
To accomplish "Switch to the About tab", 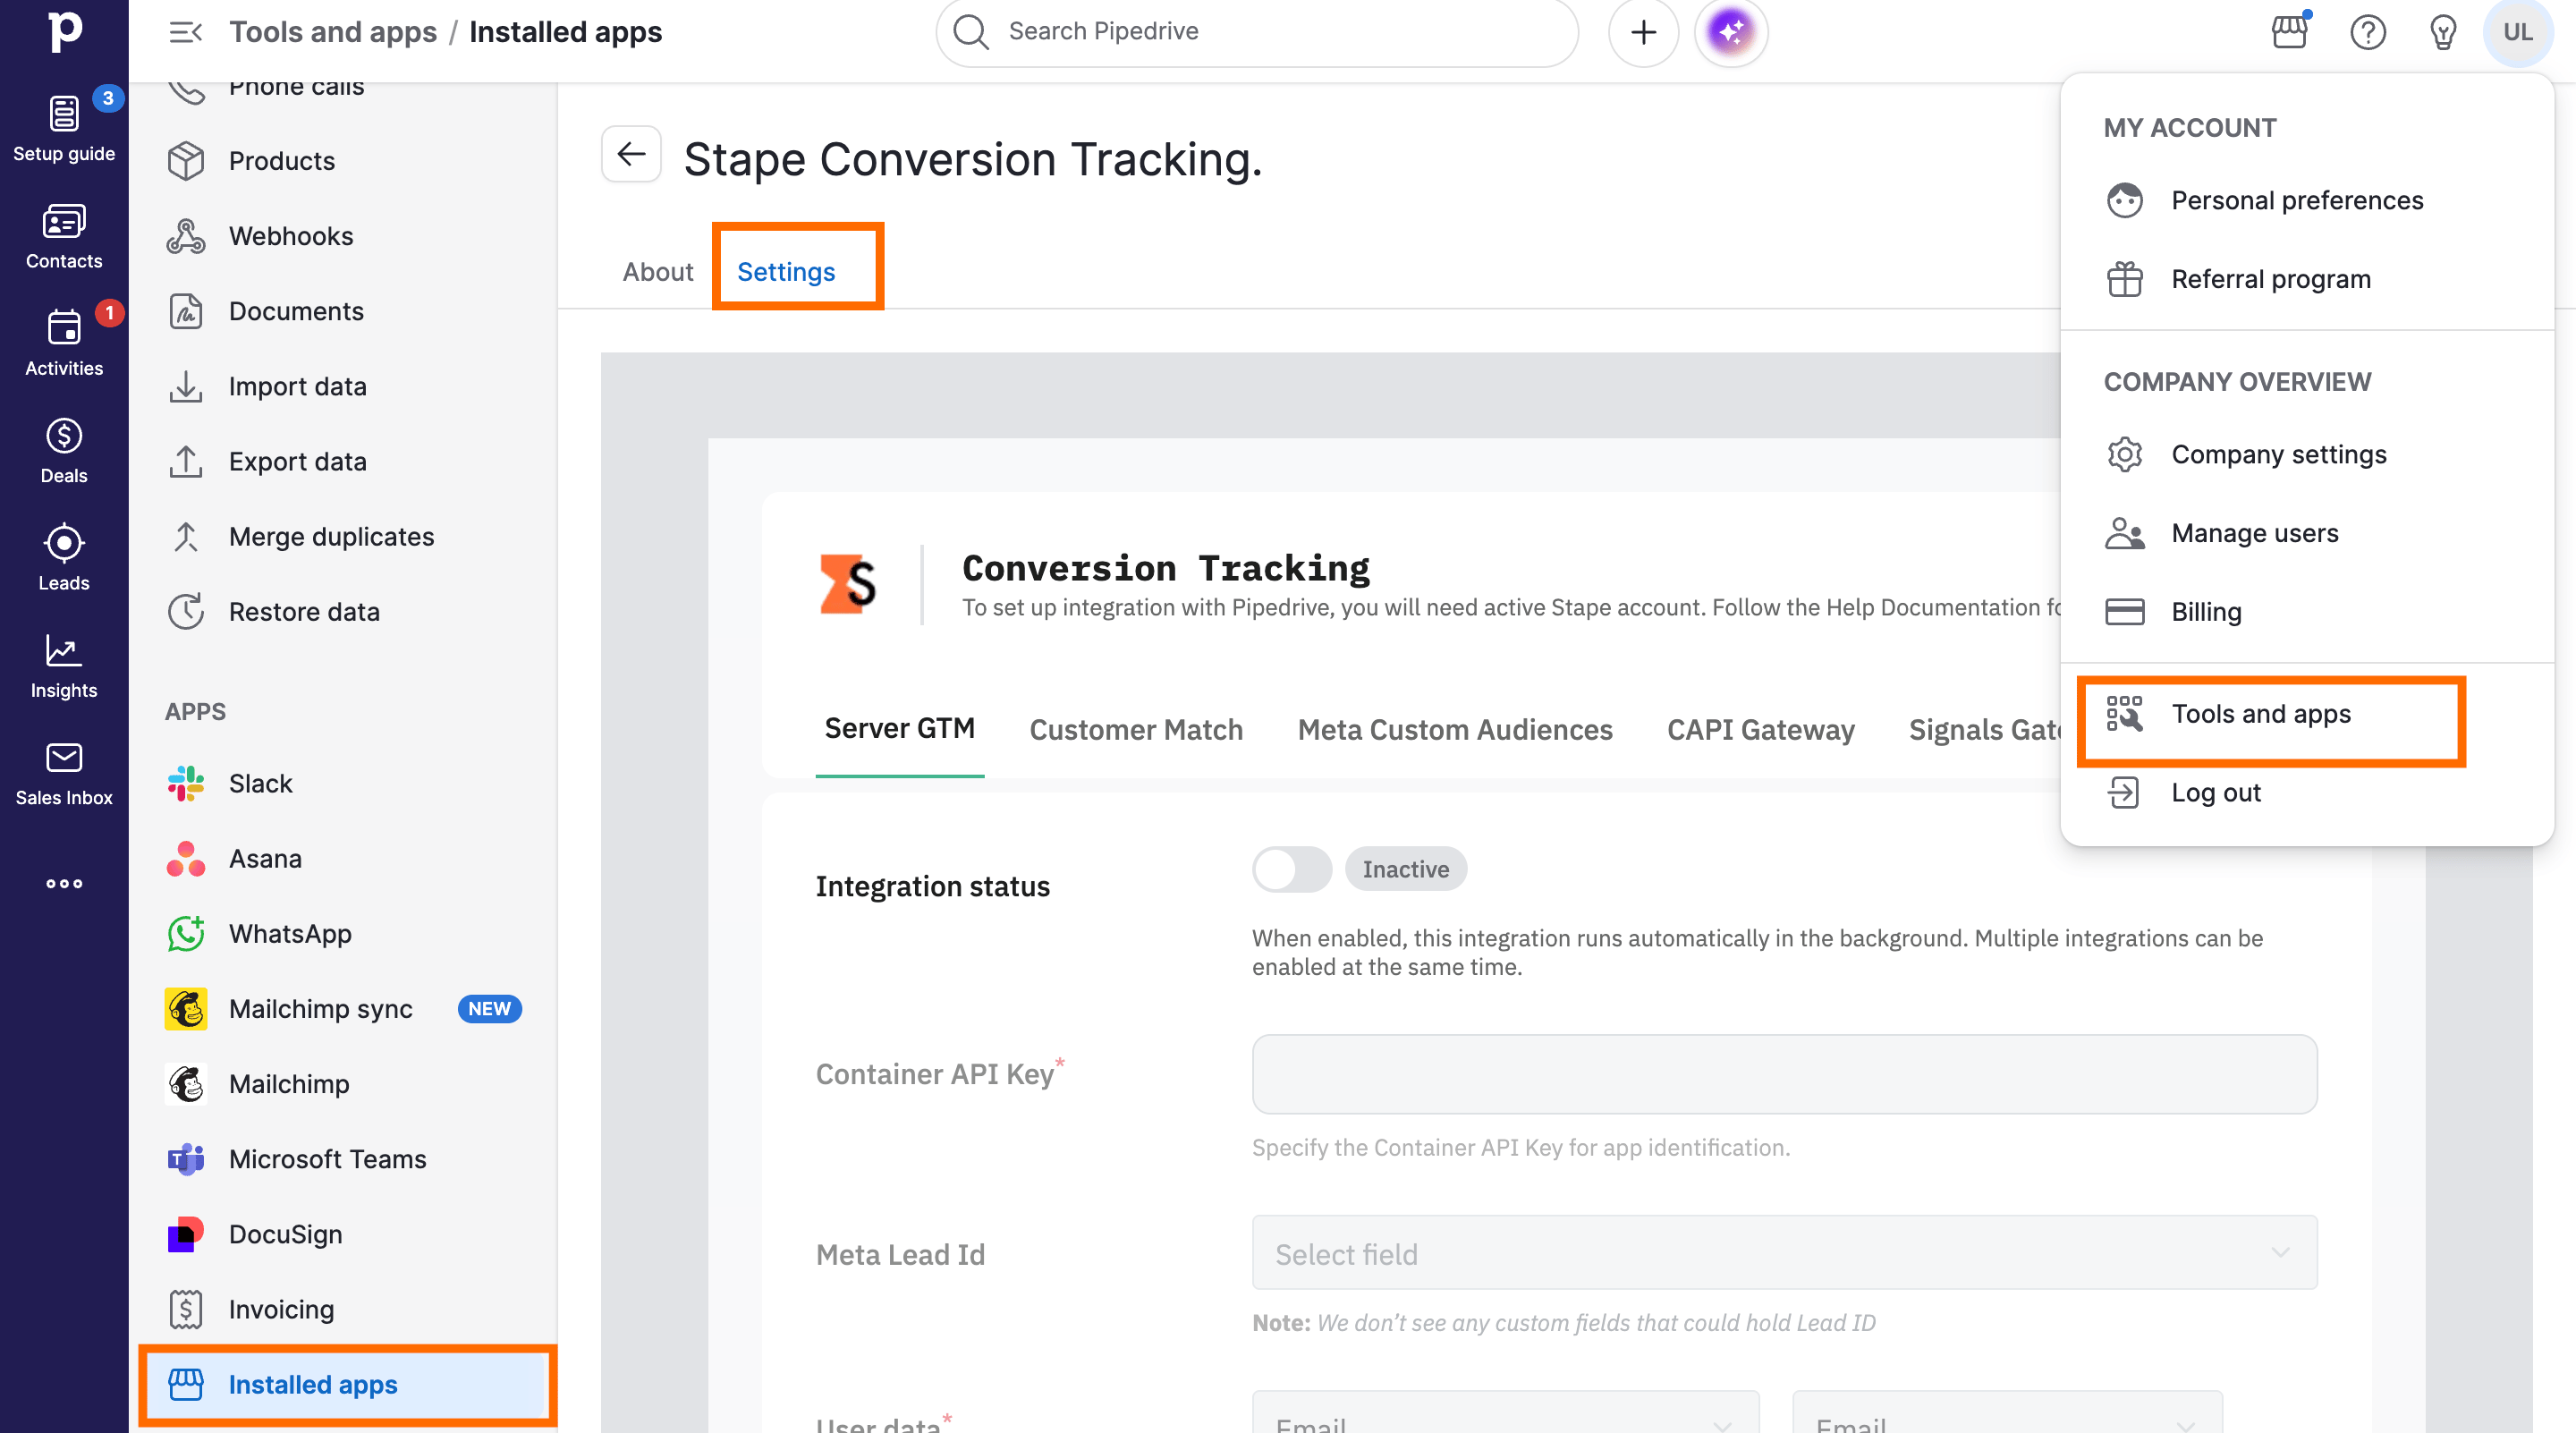I will pos(657,272).
